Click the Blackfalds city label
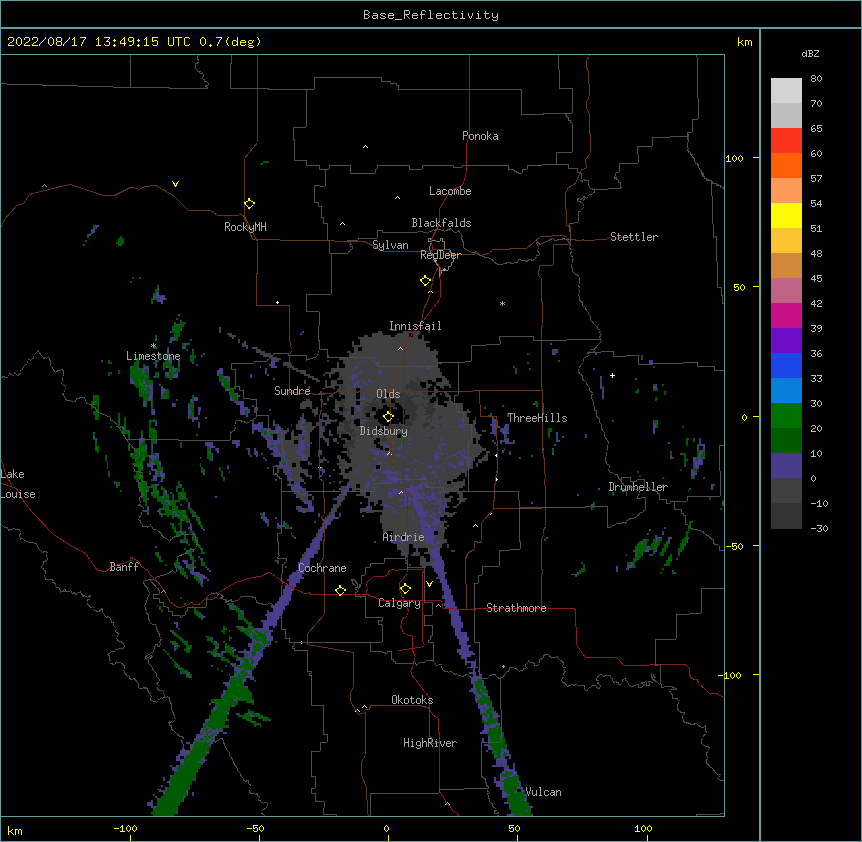The width and height of the screenshot is (862, 842). click(441, 223)
